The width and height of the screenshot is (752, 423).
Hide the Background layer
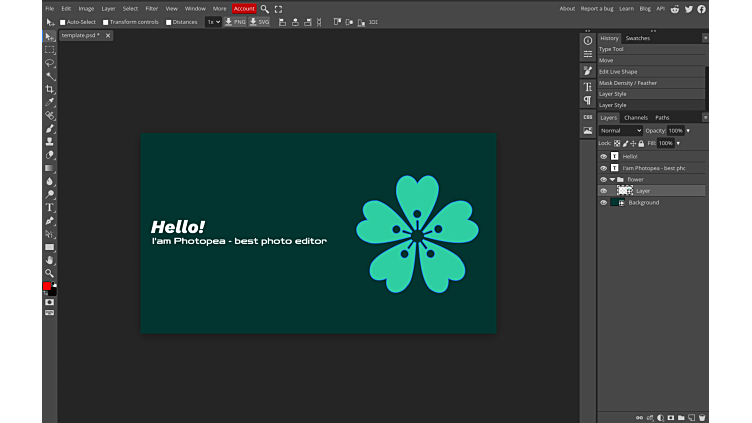pos(603,202)
